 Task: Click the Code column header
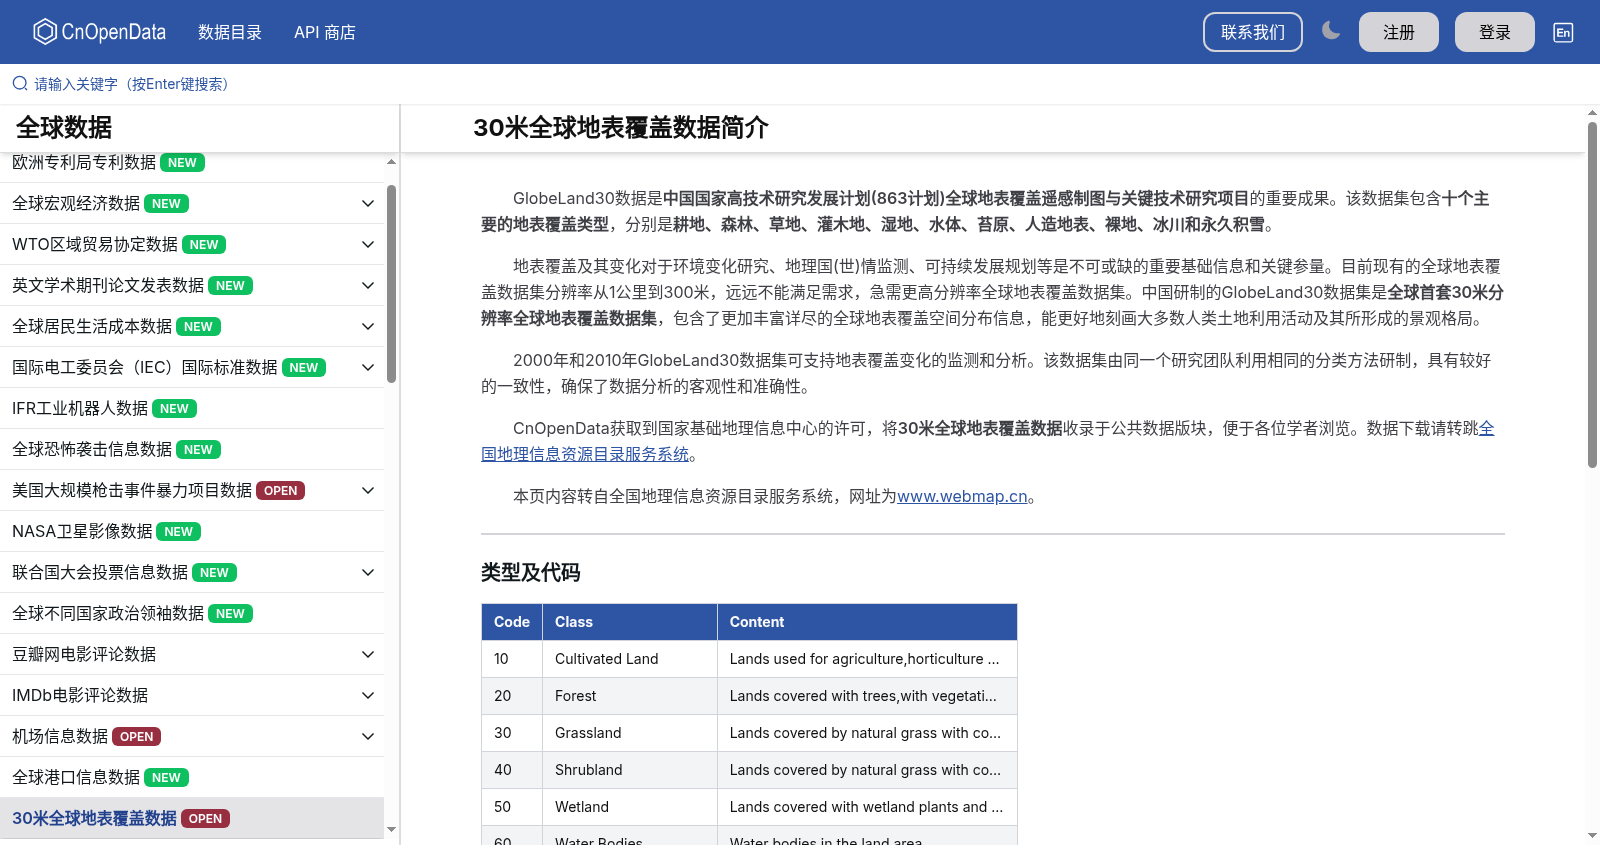point(512,622)
